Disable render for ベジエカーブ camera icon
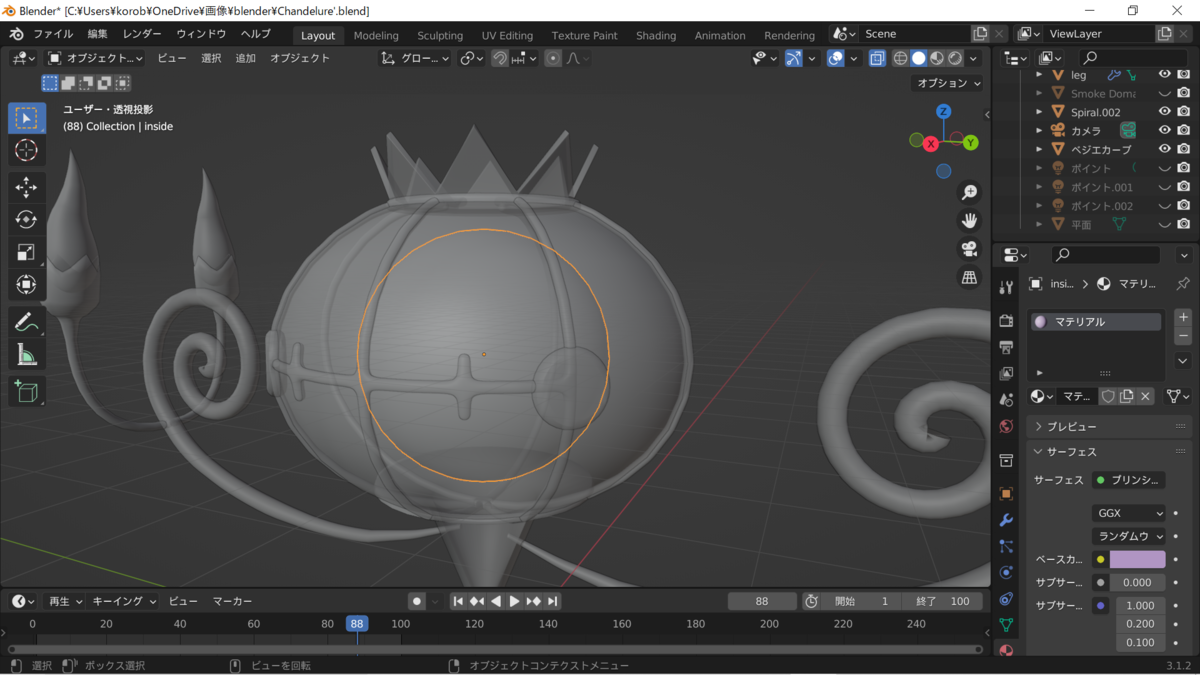The image size is (1200, 675). [1184, 149]
